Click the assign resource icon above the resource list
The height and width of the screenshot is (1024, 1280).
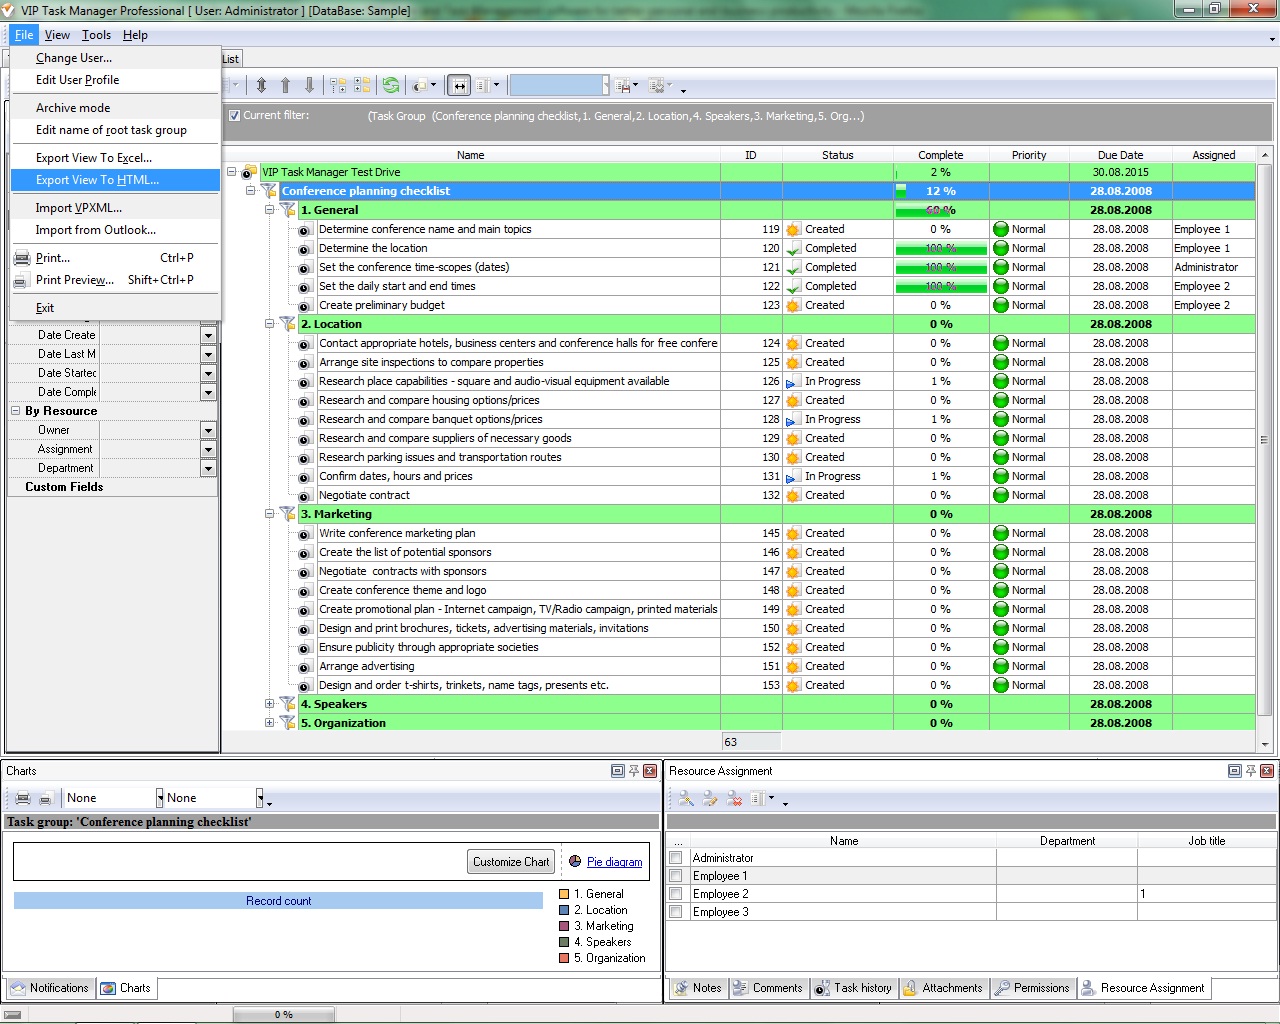click(684, 798)
